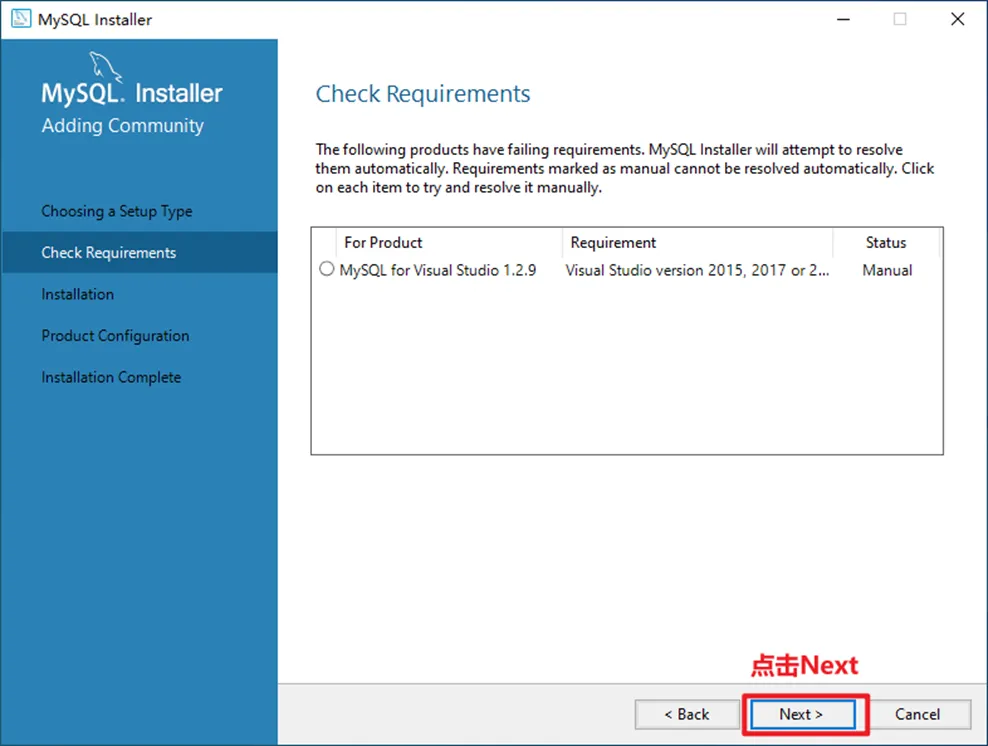Sort by the Requirement column header
The width and height of the screenshot is (988, 746).
(613, 243)
